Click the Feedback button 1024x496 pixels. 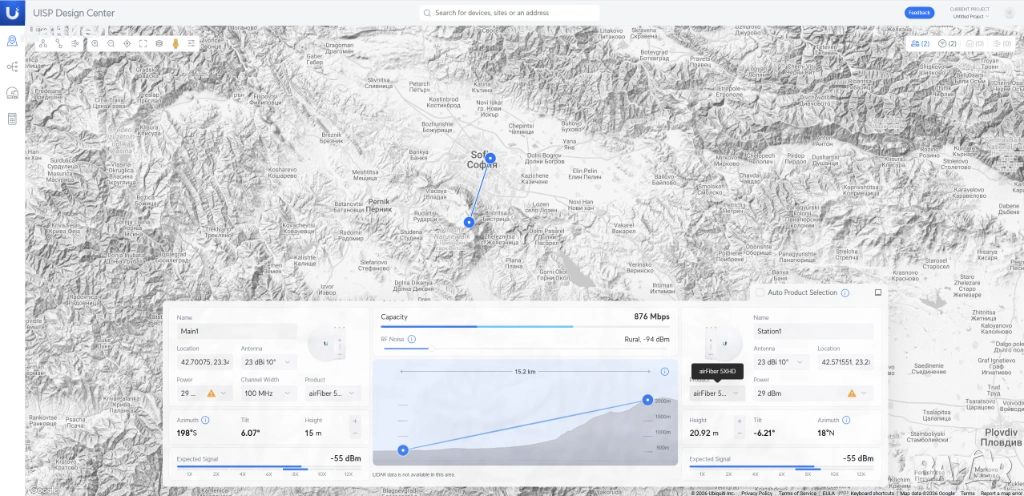pos(919,12)
